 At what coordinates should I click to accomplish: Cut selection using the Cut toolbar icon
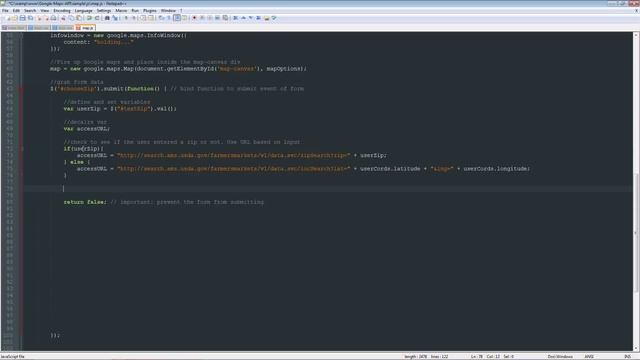63,18
